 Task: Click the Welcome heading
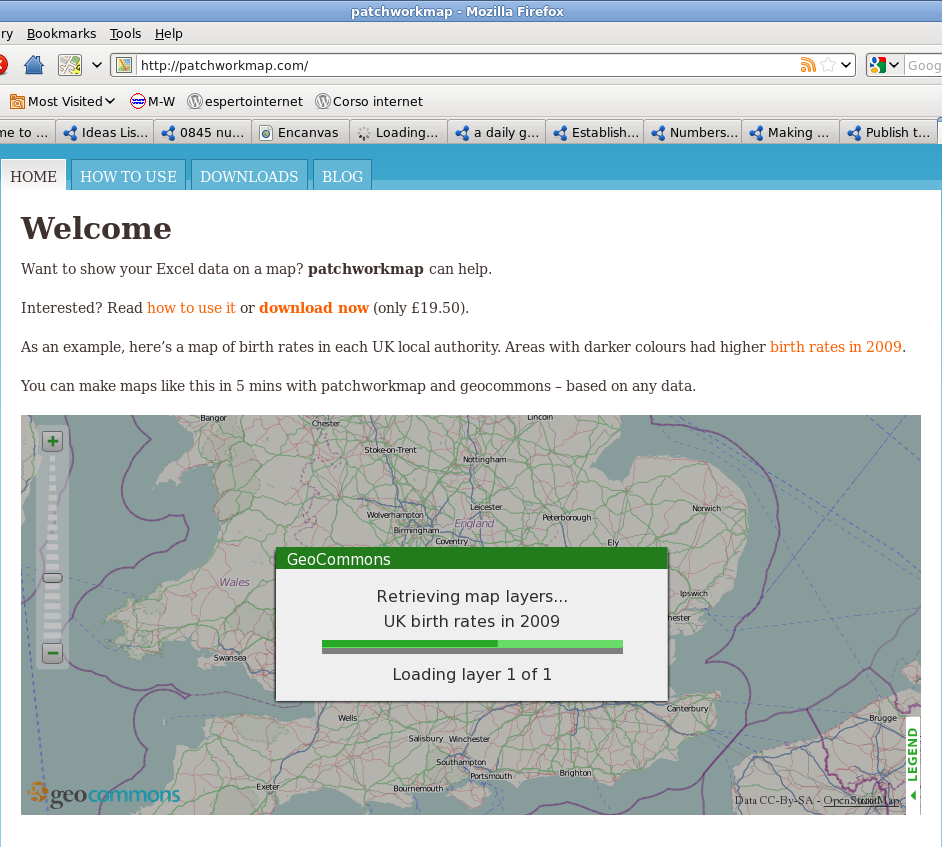(96, 228)
